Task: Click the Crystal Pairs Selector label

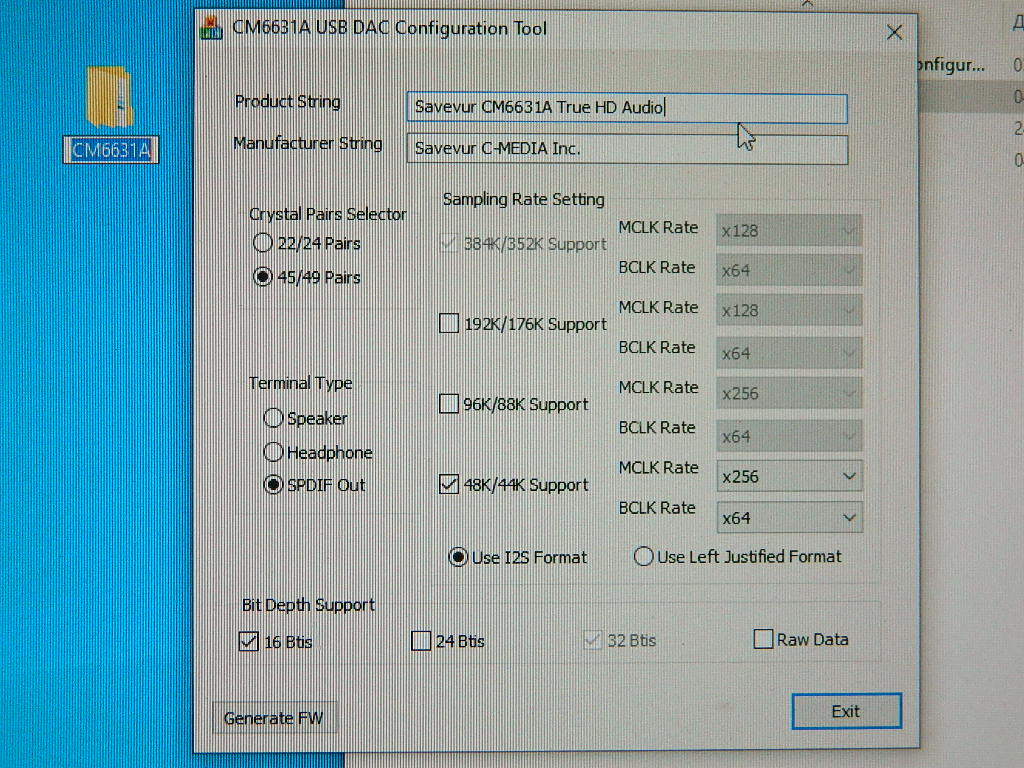Action: point(328,214)
